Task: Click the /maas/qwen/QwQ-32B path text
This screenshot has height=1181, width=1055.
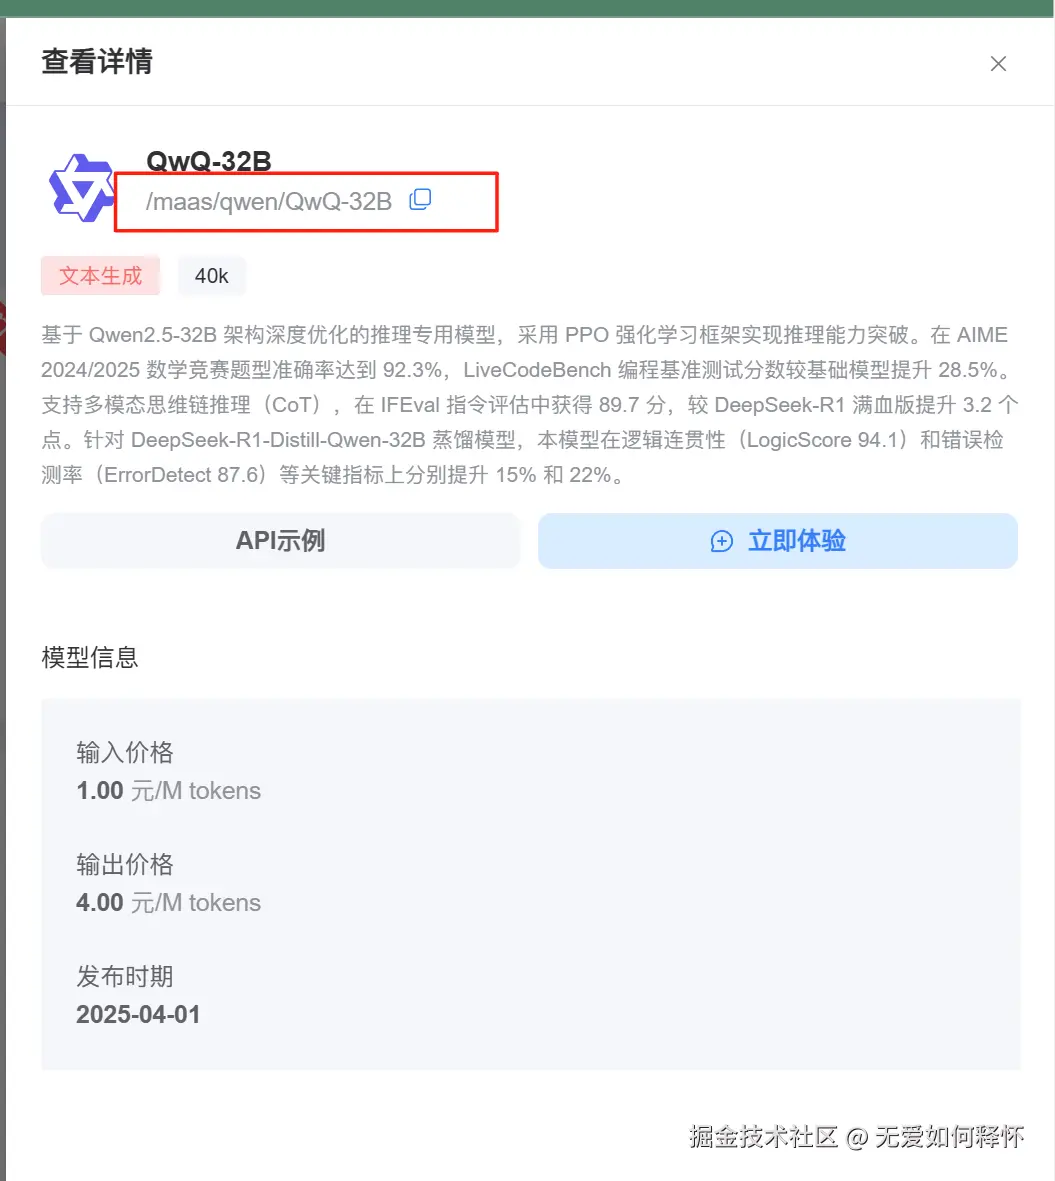Action: pyautogui.click(x=269, y=202)
